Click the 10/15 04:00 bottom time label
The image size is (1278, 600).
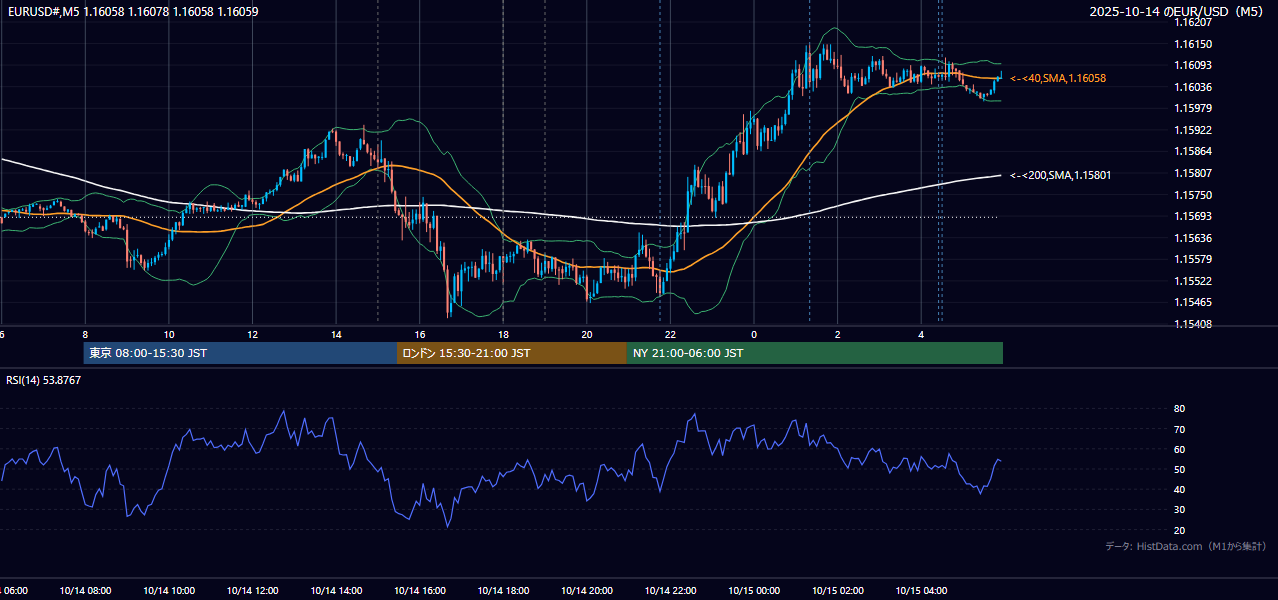coord(921,590)
